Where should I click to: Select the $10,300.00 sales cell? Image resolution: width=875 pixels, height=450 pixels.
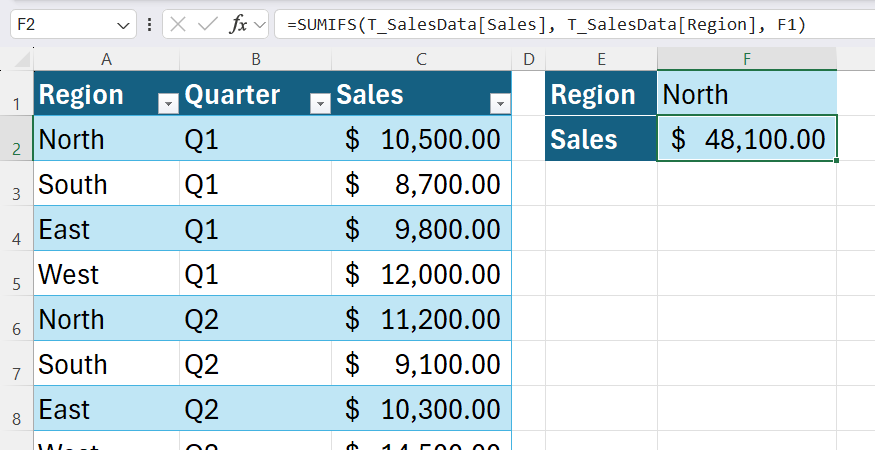tap(421, 408)
